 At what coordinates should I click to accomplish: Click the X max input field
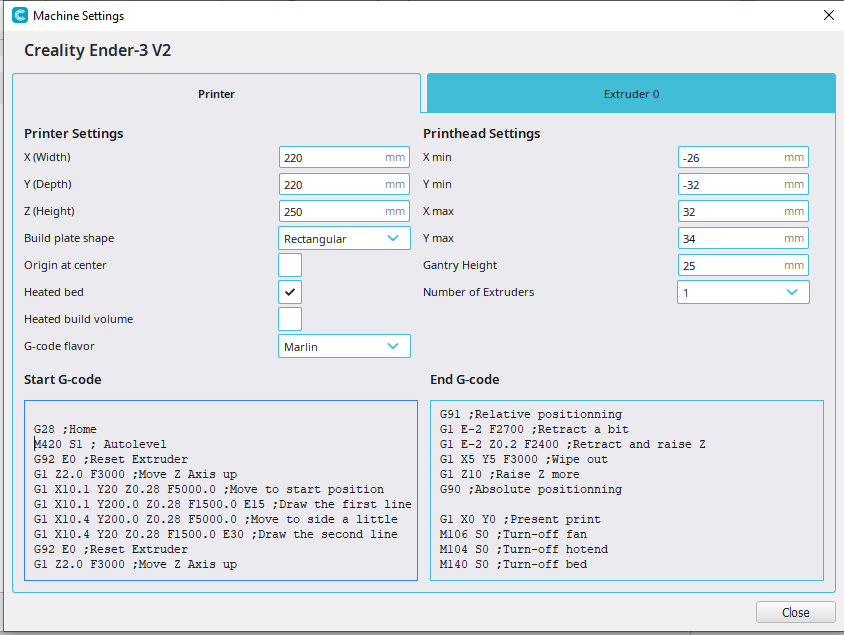[x=743, y=211]
